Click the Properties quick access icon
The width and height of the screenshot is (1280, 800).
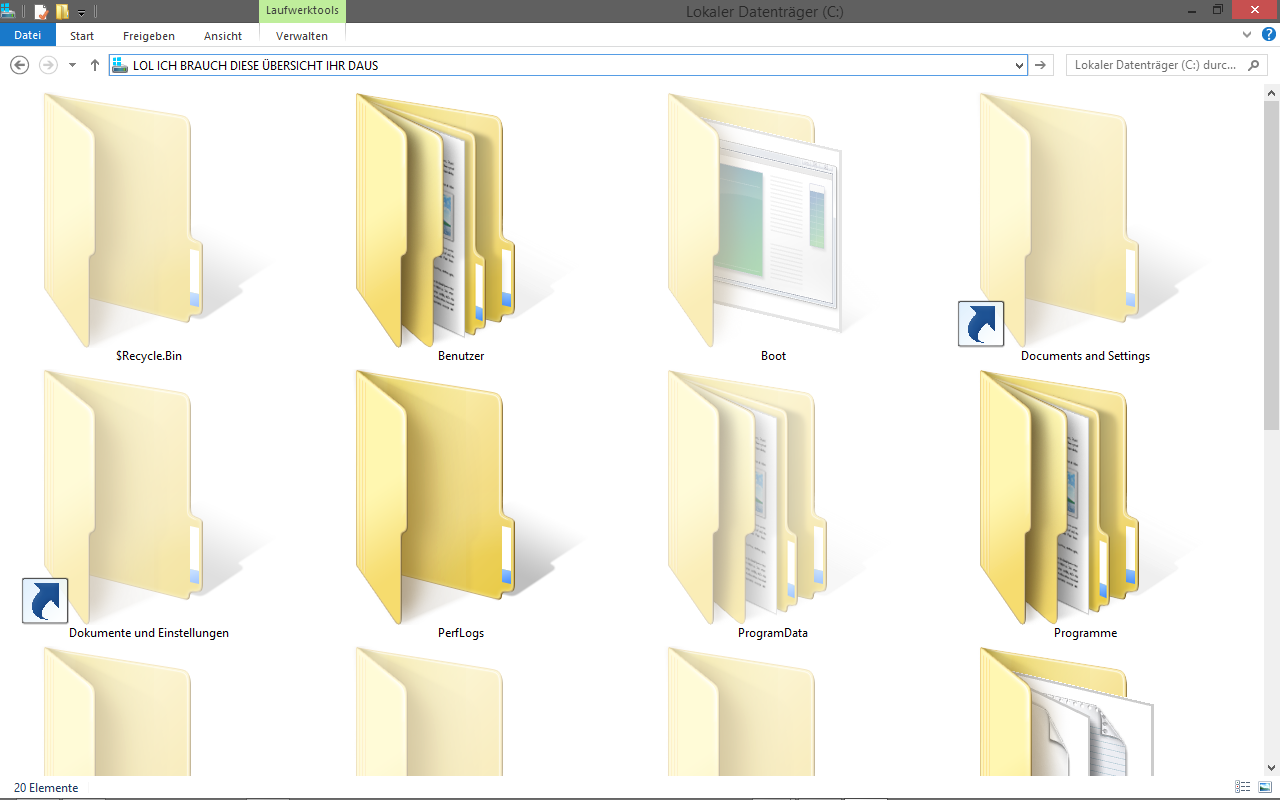[x=41, y=12]
